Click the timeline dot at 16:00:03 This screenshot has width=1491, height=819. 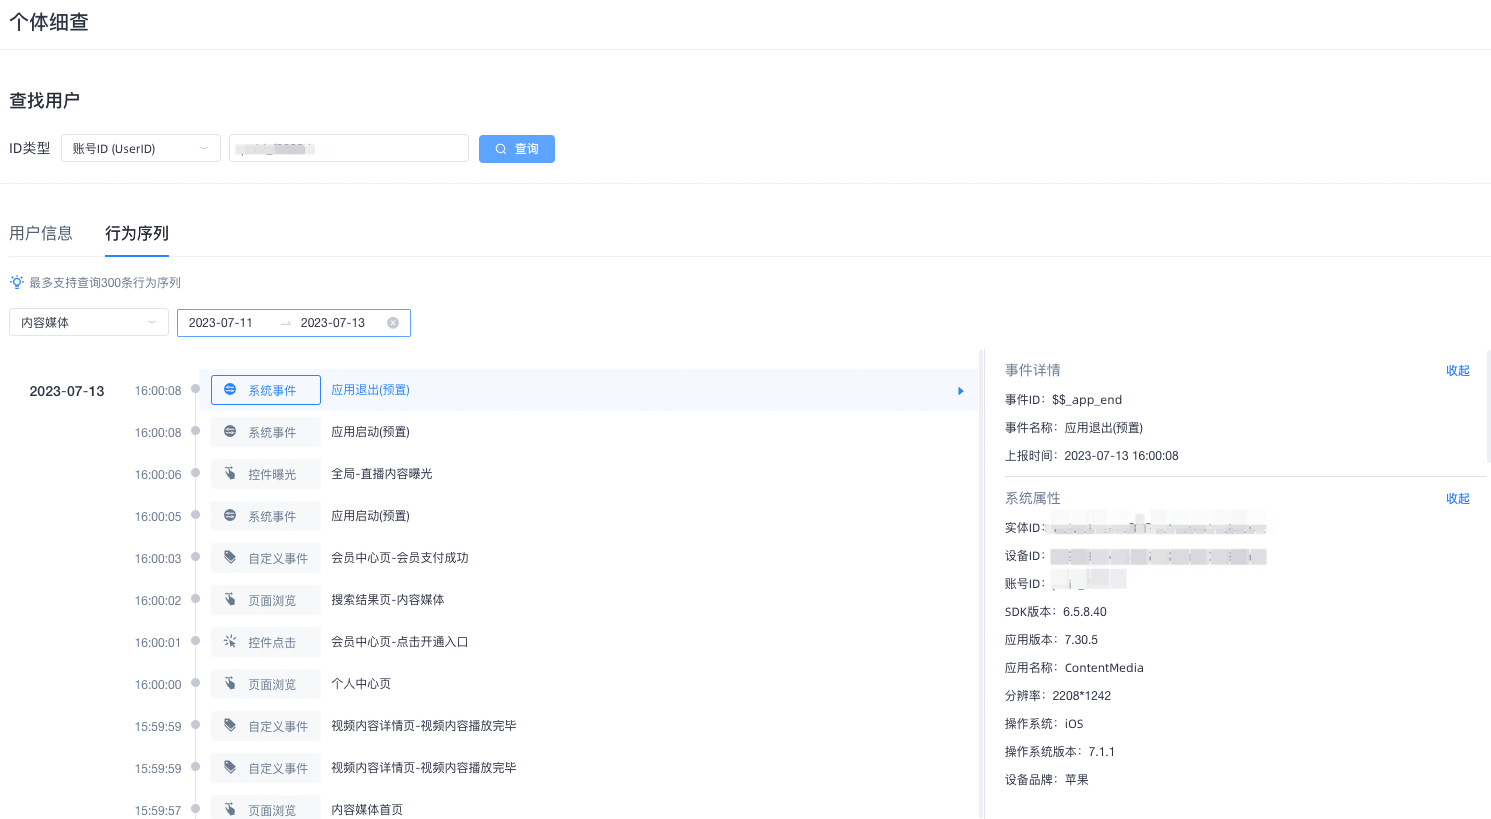point(196,557)
